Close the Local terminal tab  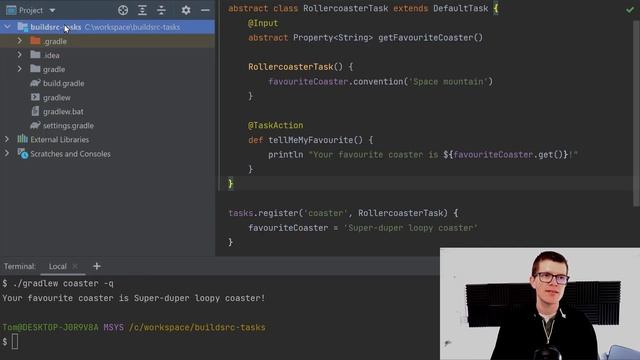pyautogui.click(x=75, y=266)
